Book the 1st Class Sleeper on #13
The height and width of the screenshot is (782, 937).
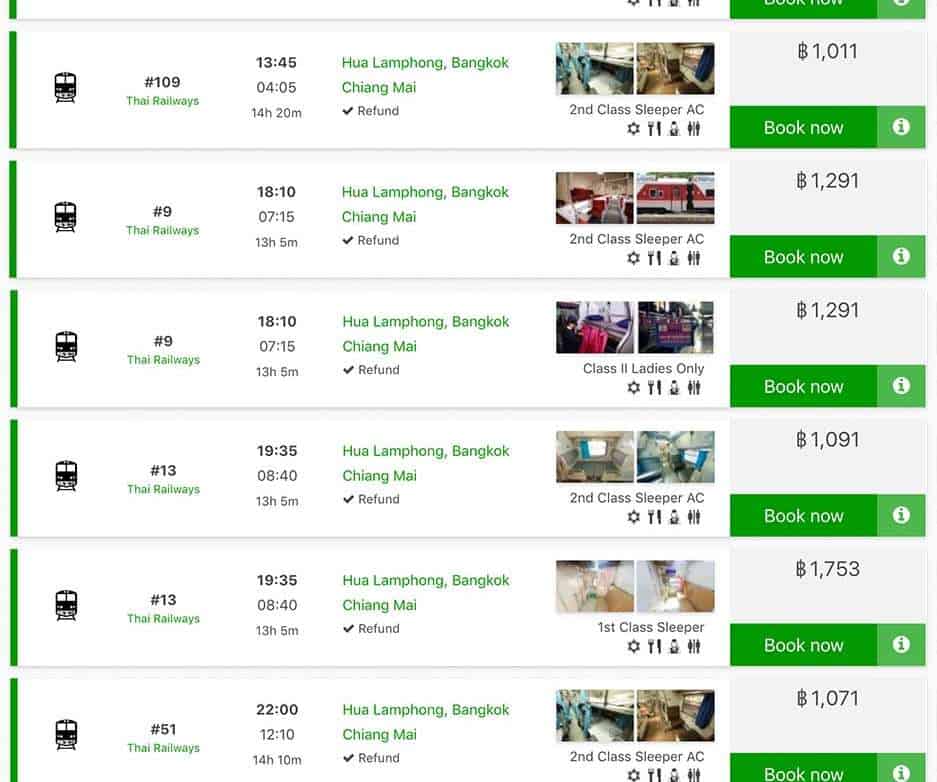click(803, 645)
